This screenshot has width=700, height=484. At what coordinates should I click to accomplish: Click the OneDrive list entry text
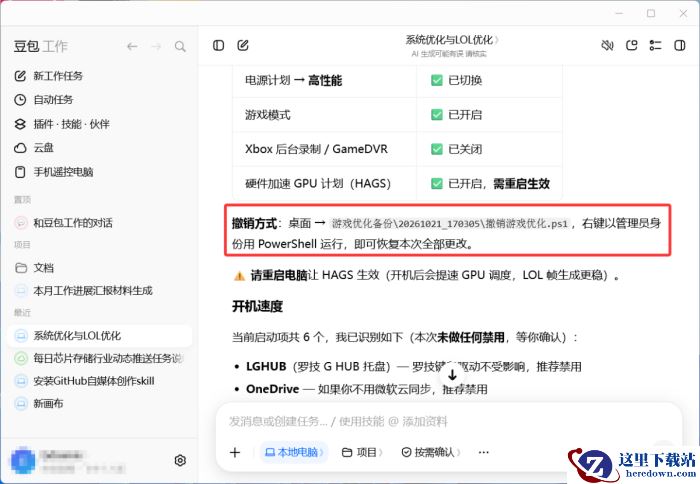point(367,389)
